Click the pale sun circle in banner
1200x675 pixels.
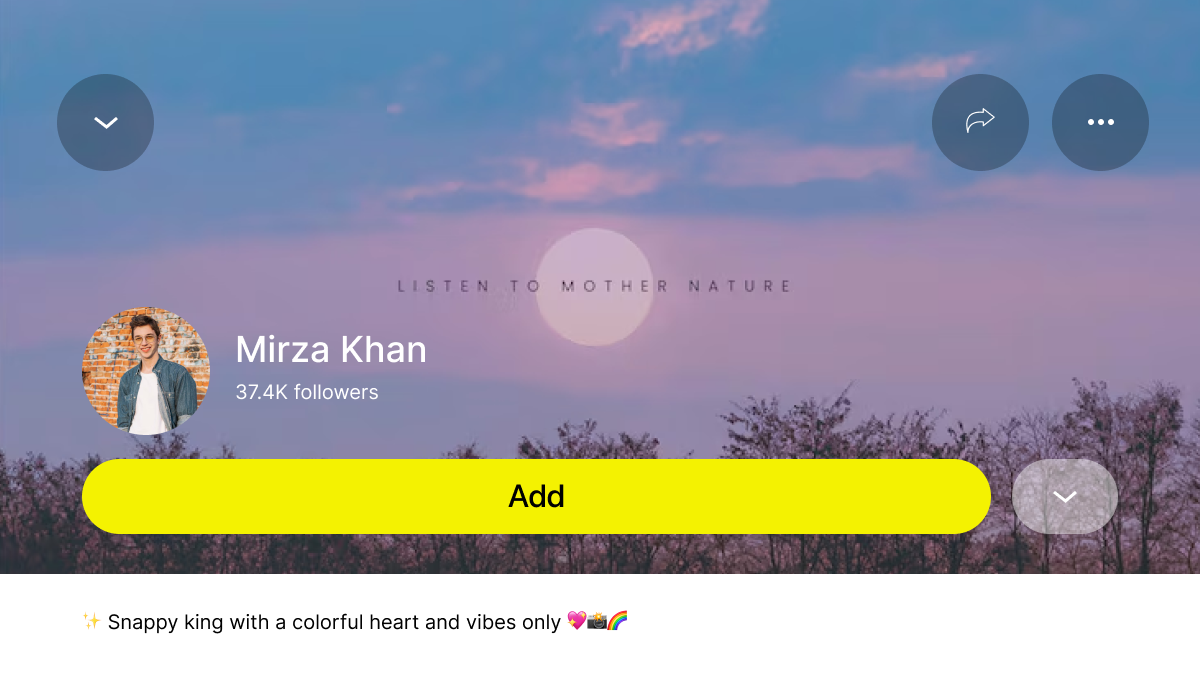pos(594,287)
